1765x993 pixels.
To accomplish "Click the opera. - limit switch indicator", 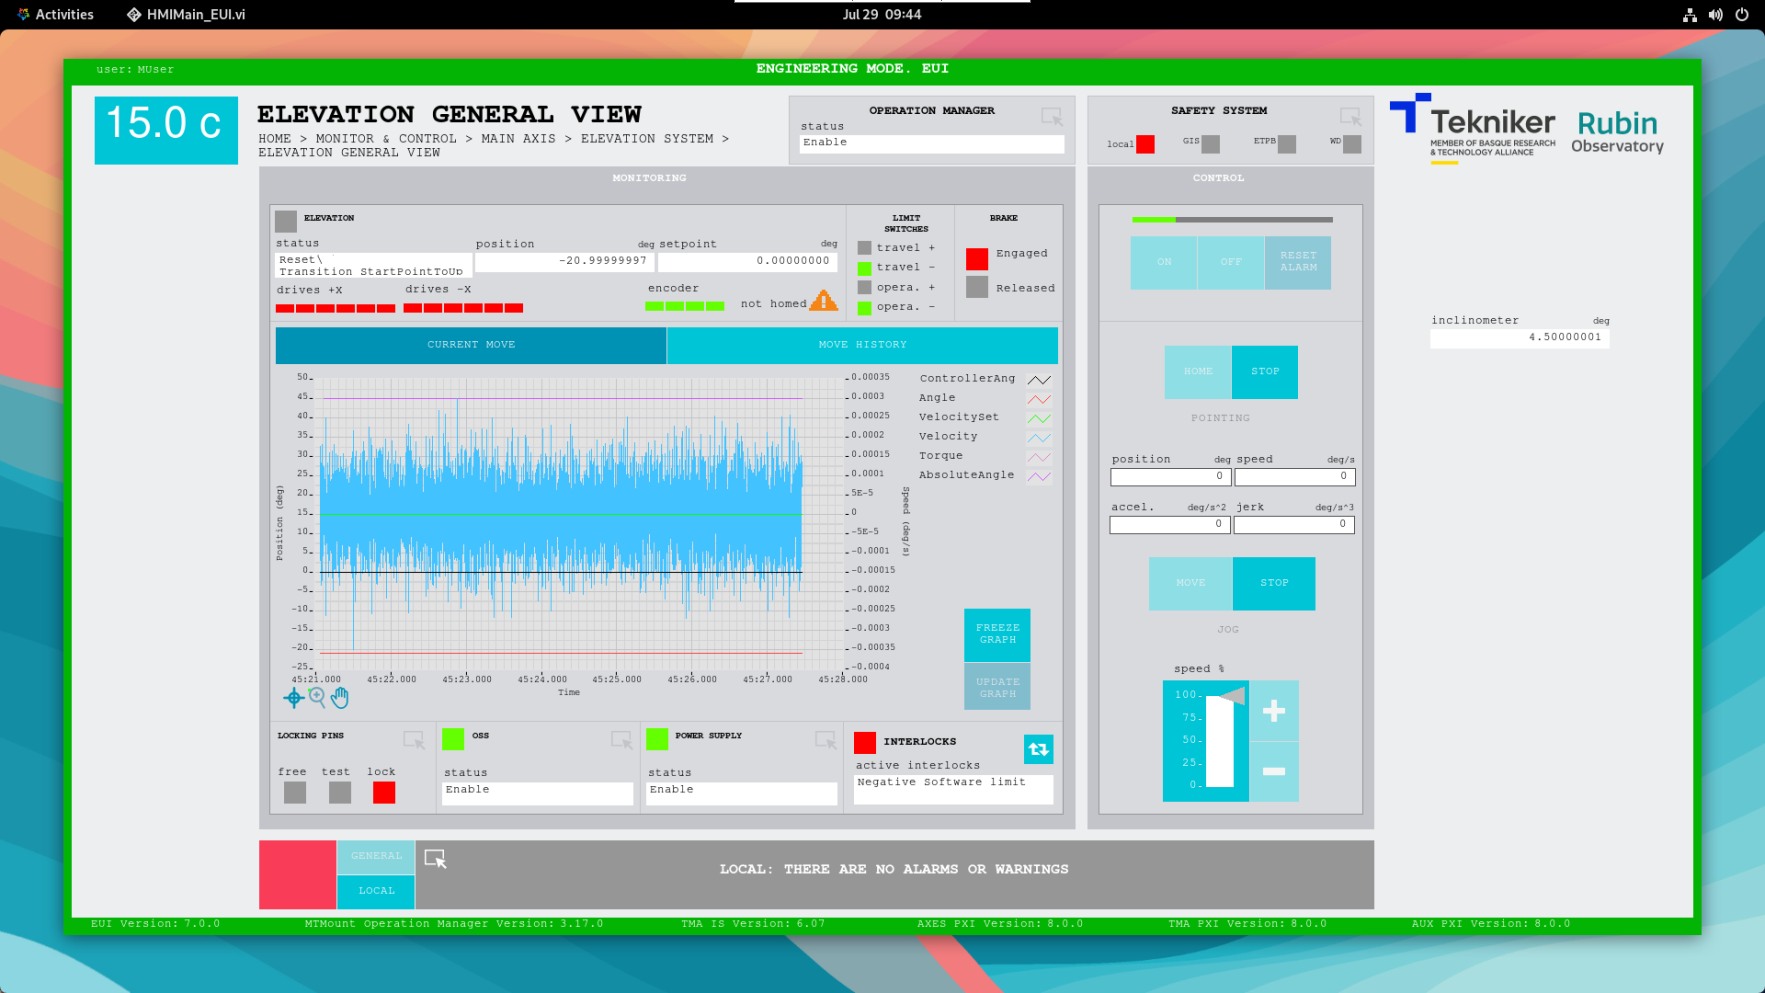I will click(864, 307).
